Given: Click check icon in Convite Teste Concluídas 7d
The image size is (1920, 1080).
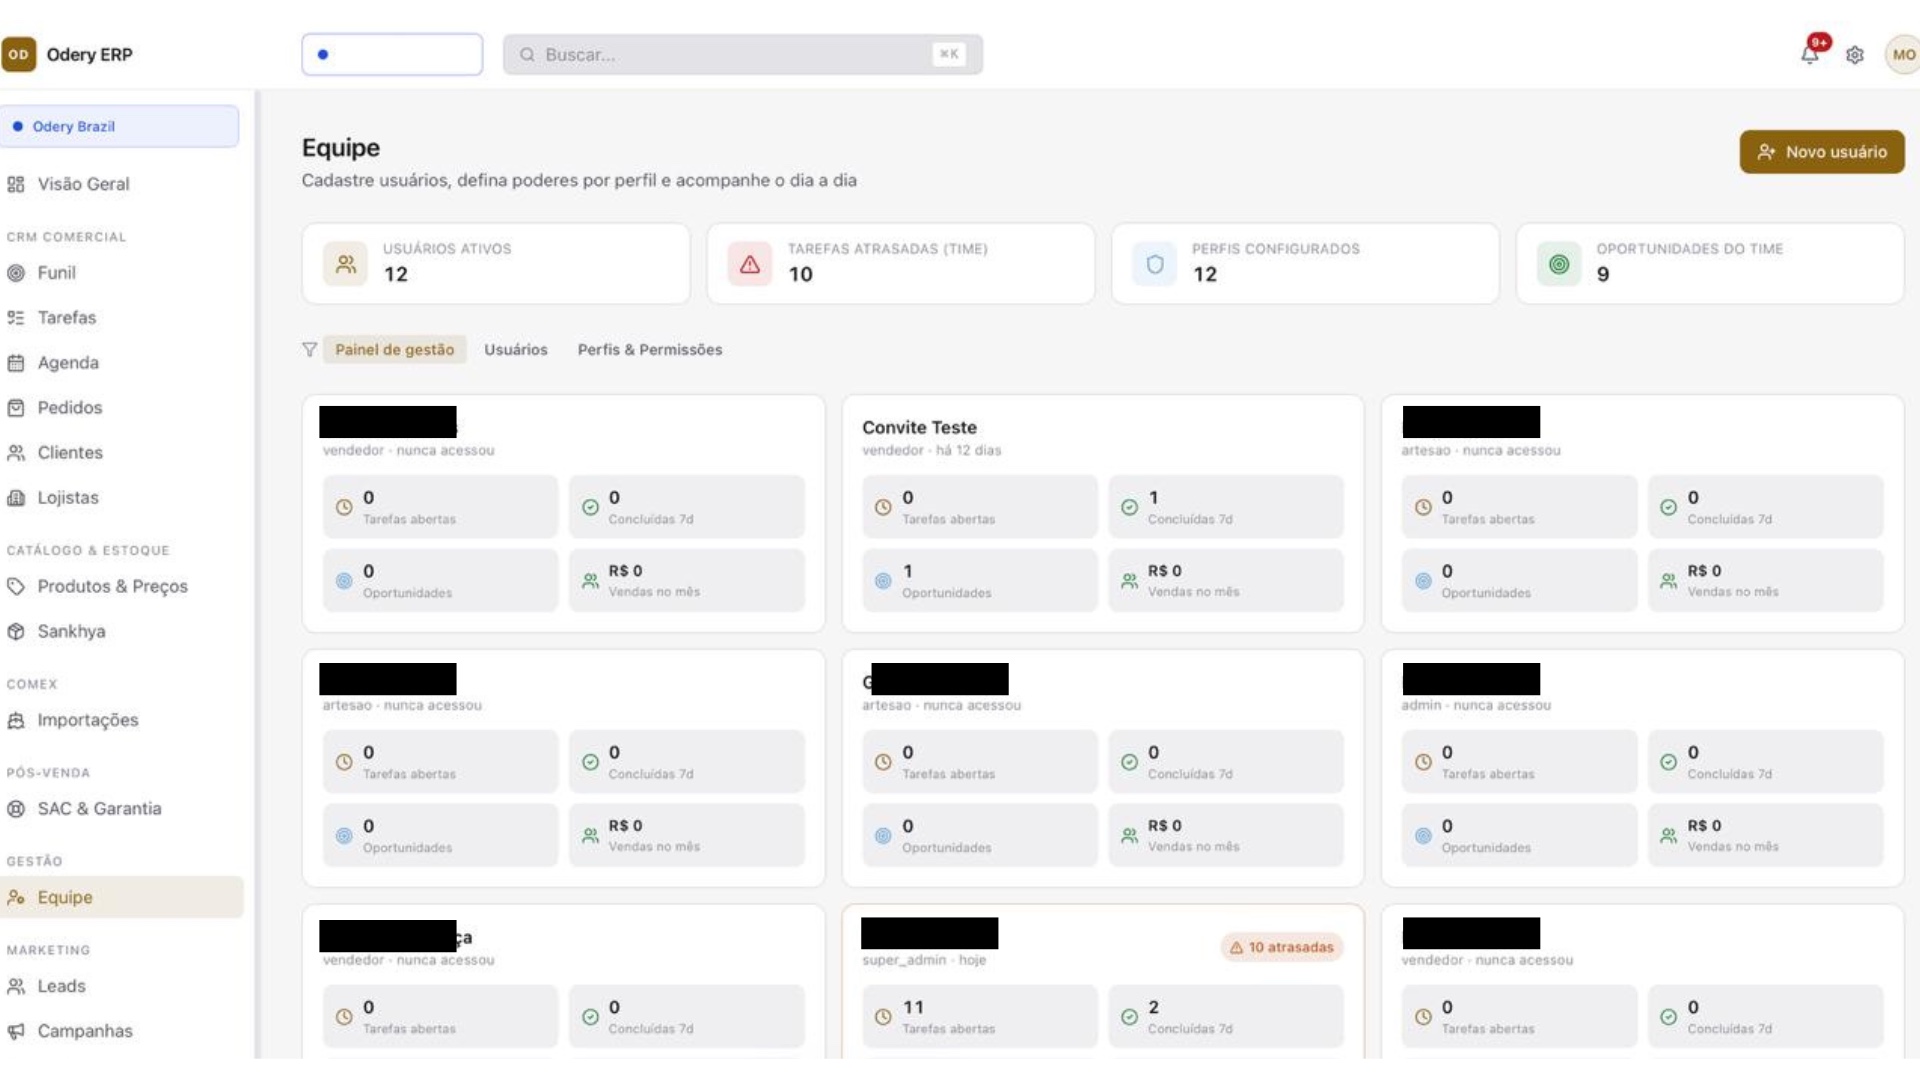Looking at the screenshot, I should [1129, 508].
